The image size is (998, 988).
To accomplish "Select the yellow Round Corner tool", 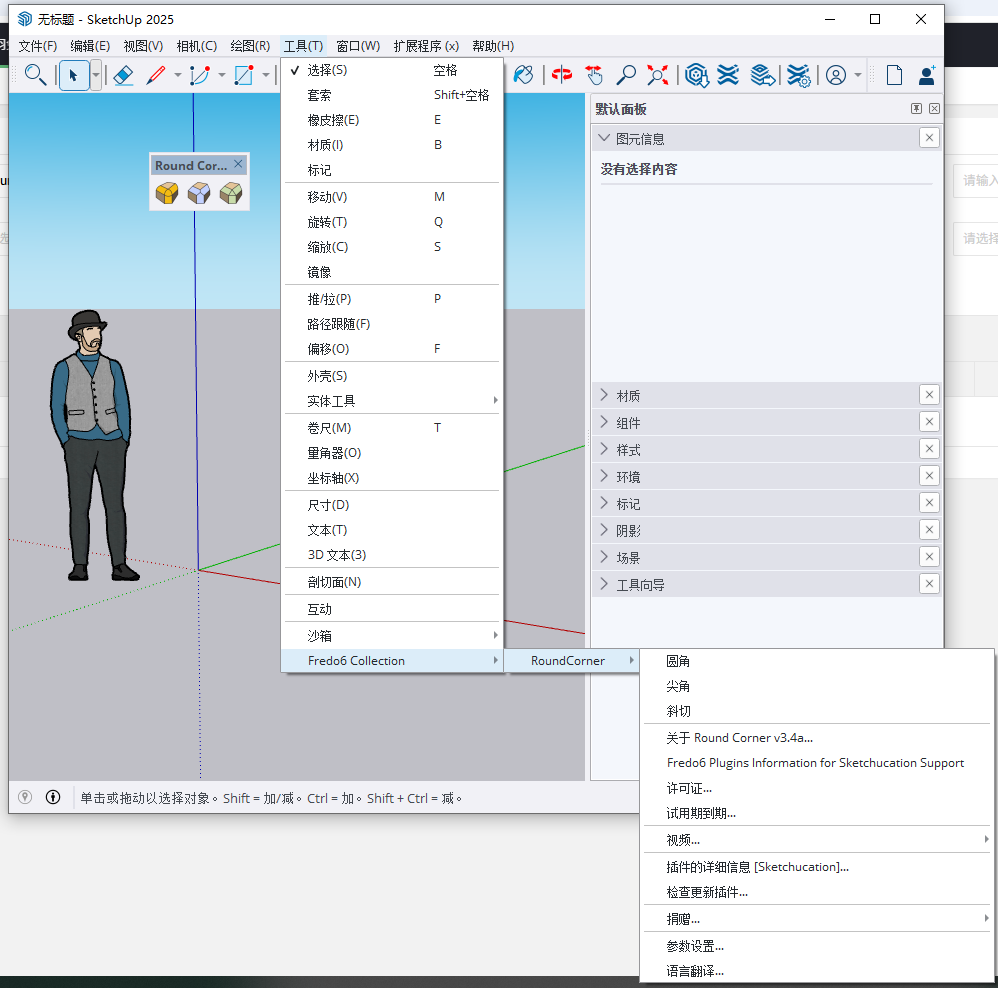I will 166,193.
